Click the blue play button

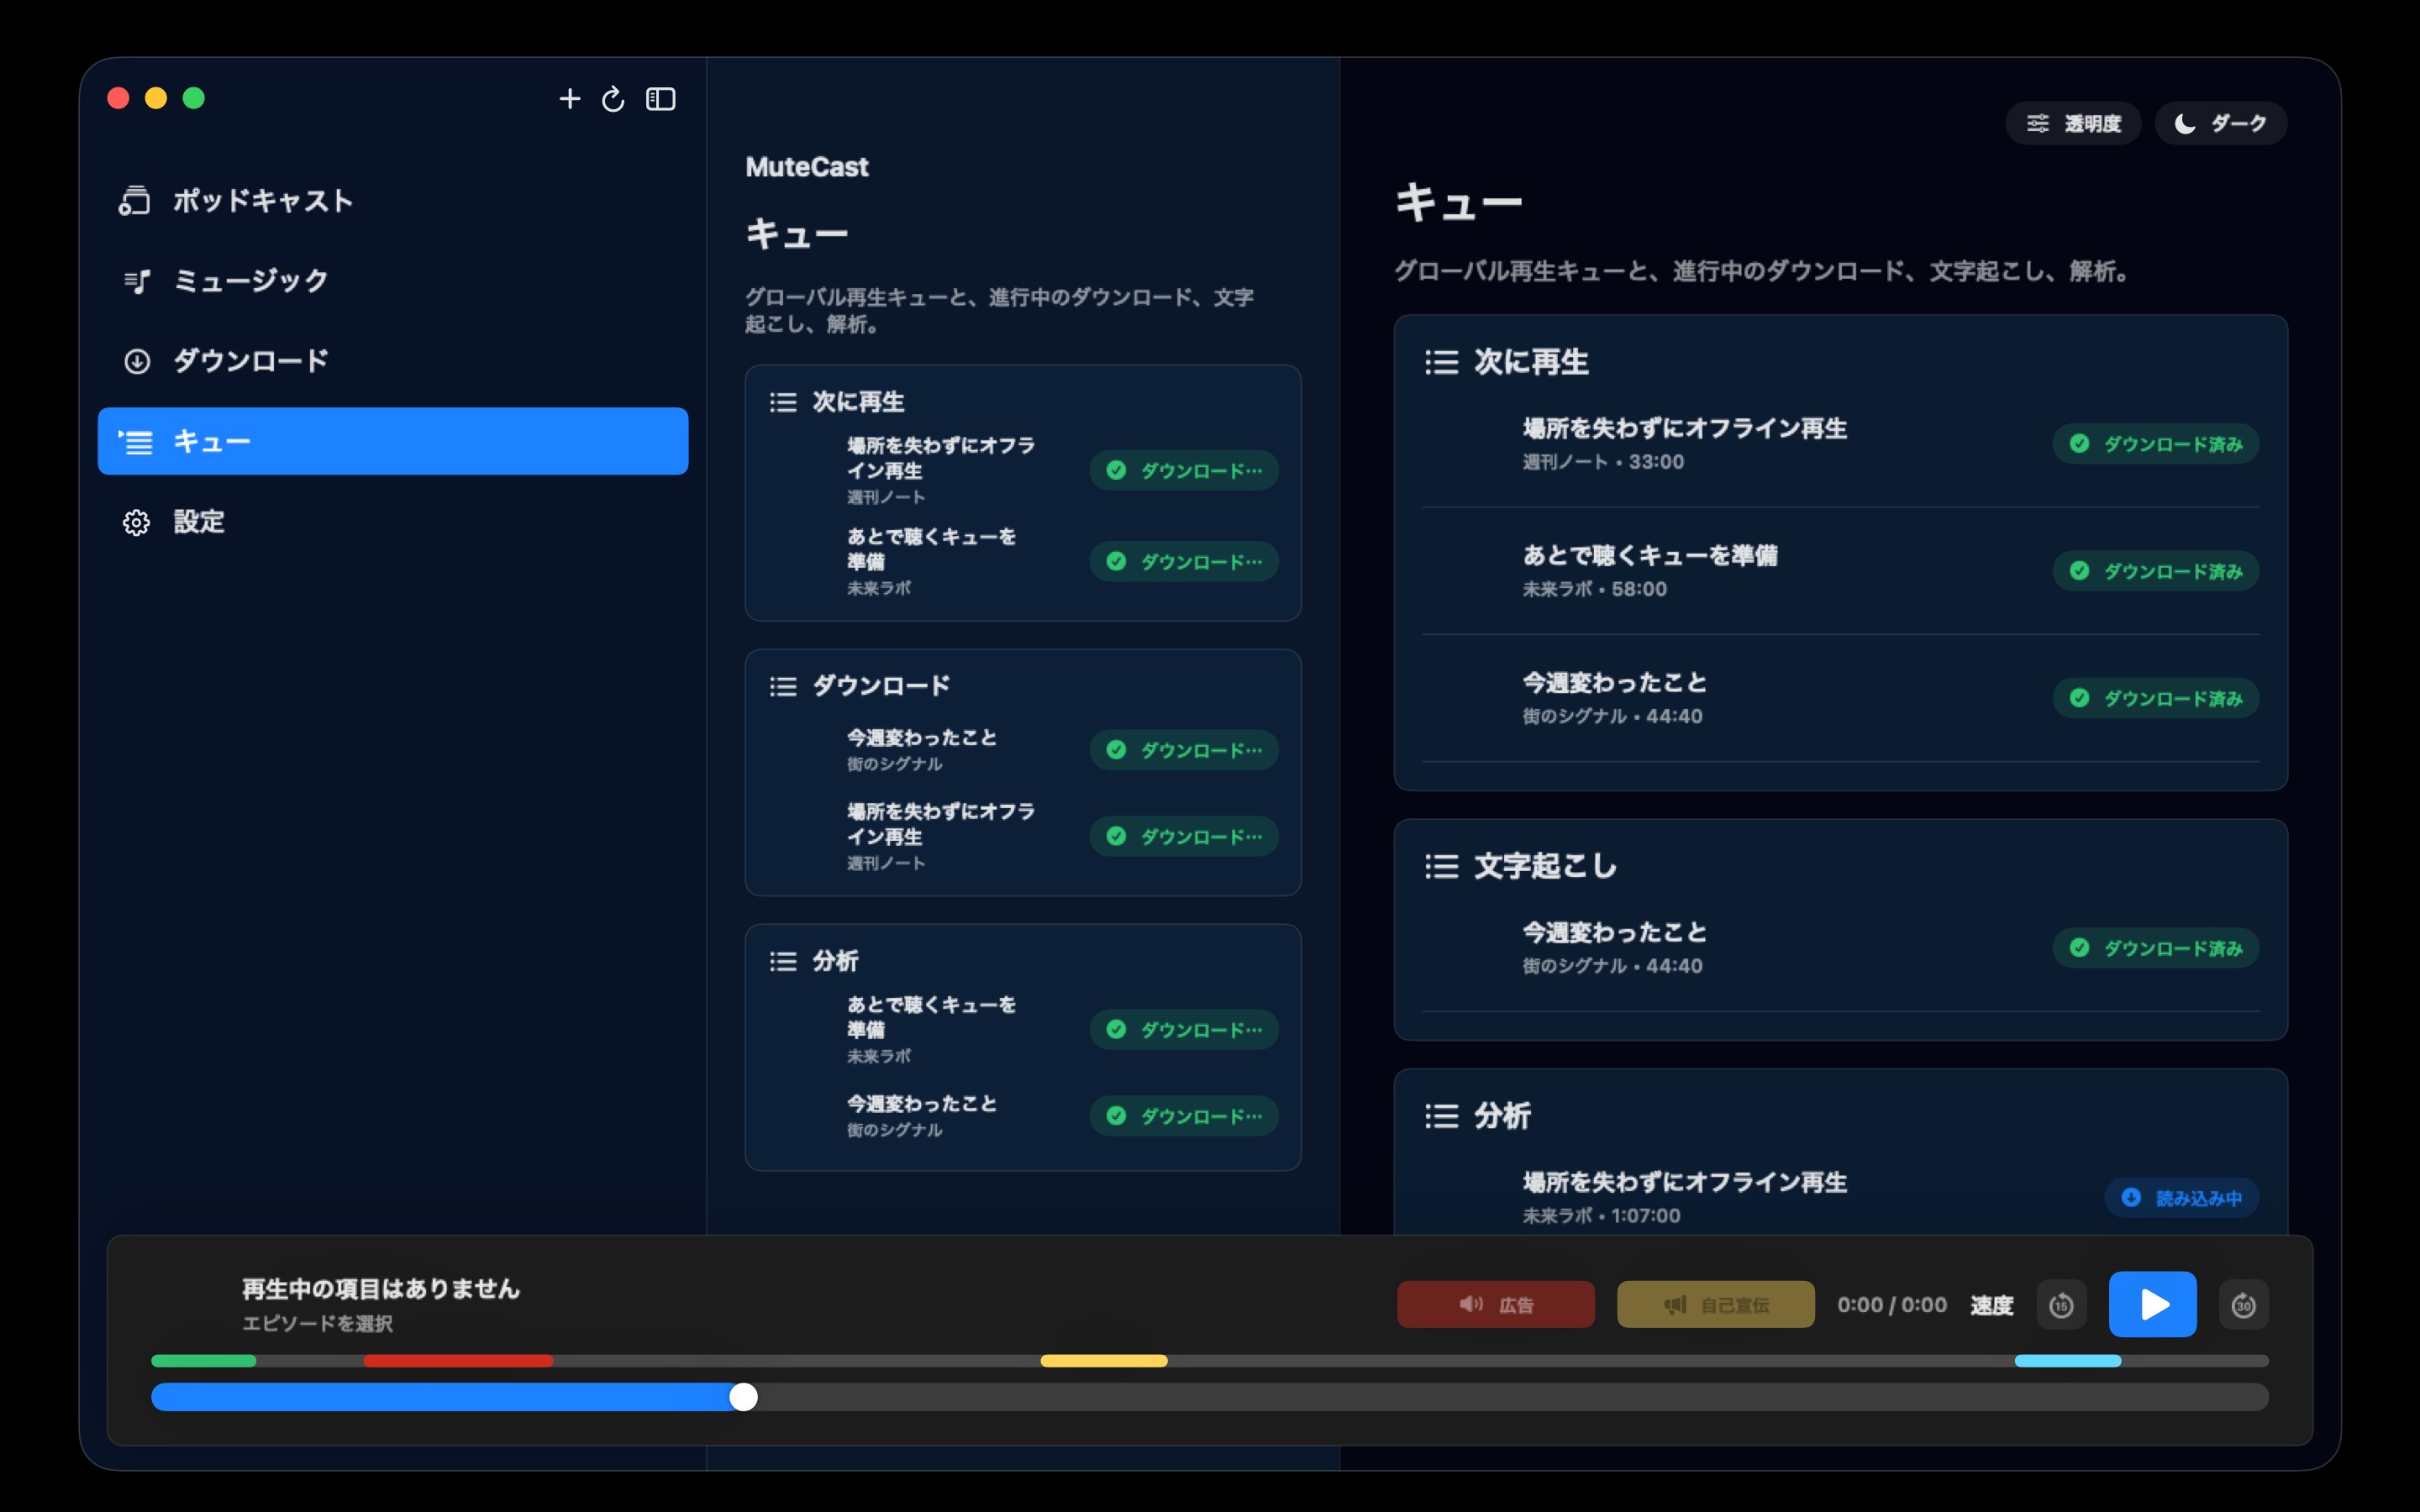2152,1304
